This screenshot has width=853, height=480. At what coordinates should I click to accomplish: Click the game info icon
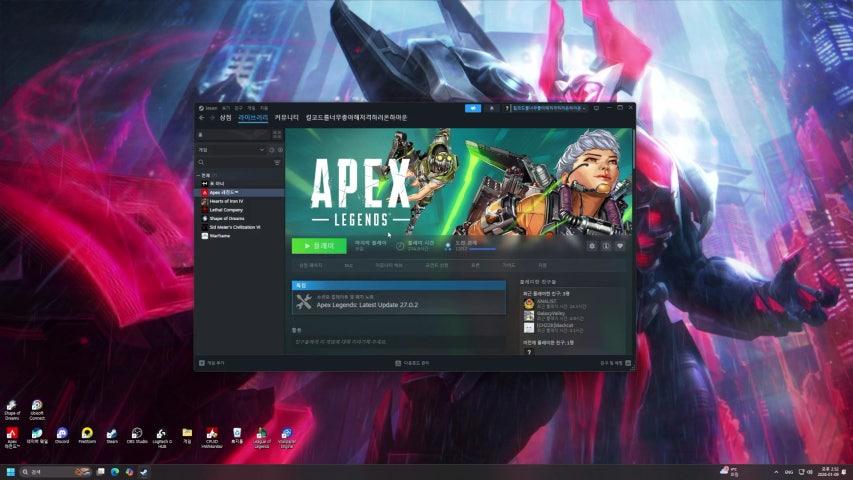(x=606, y=246)
